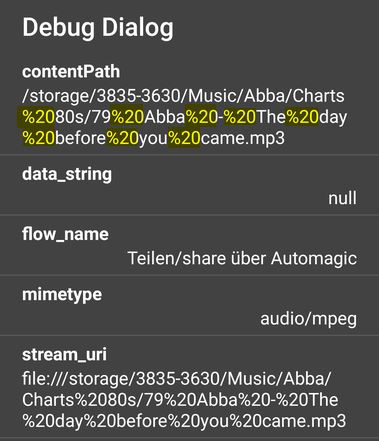This screenshot has width=379, height=441.
Task: Select the mimetype label
Action: [62, 295]
